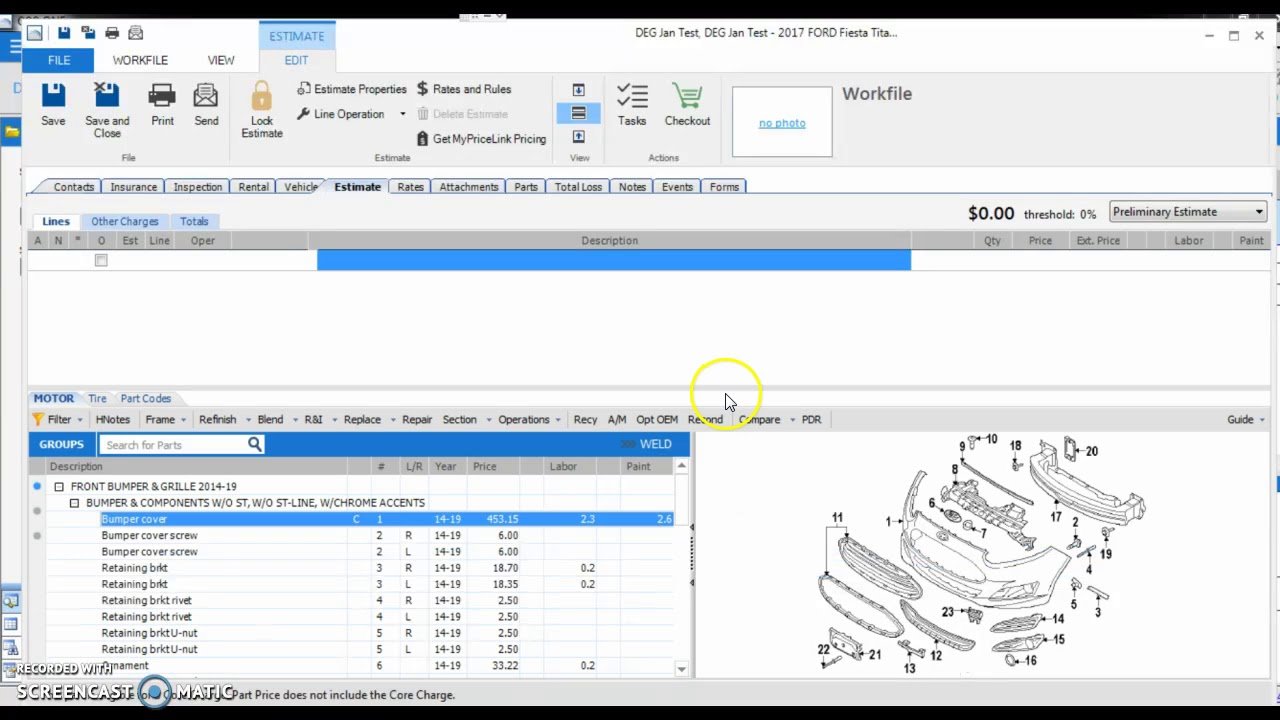The height and width of the screenshot is (720, 1280).
Task: Click the small save icon in the quick access bar
Action: pyautogui.click(x=63, y=33)
